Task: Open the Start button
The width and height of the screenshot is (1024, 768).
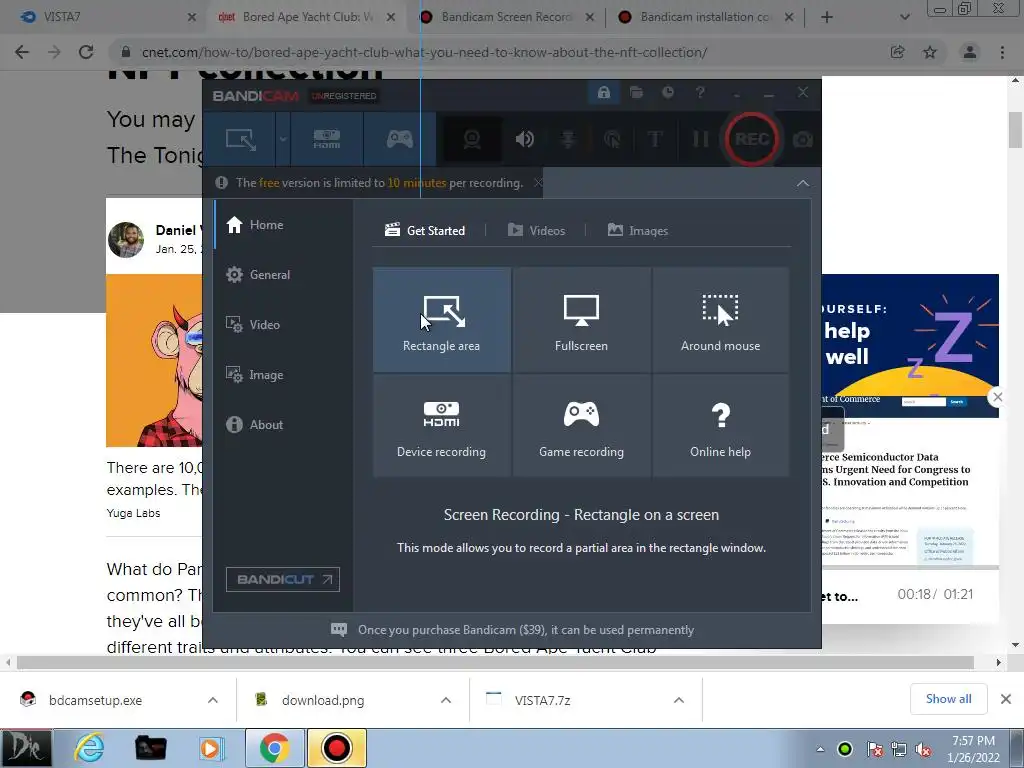Action: (26, 748)
